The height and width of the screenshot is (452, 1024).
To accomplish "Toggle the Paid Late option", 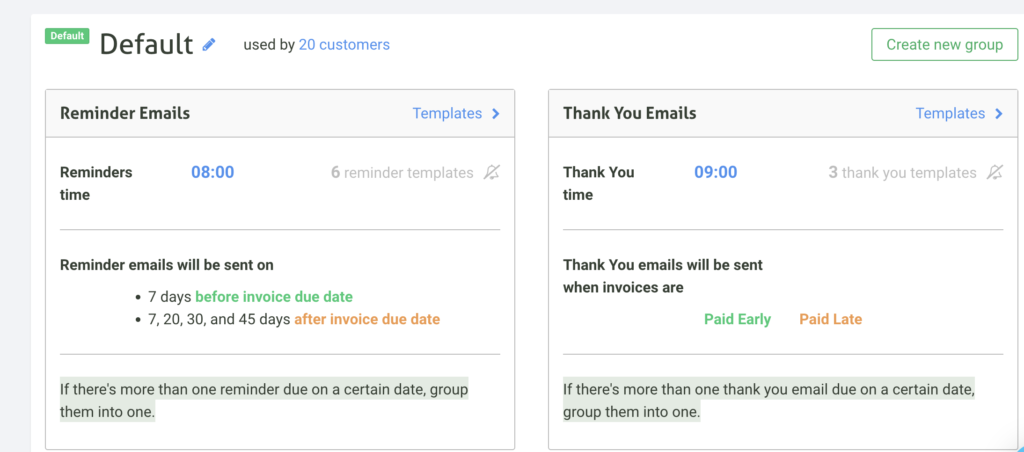I will pos(830,319).
